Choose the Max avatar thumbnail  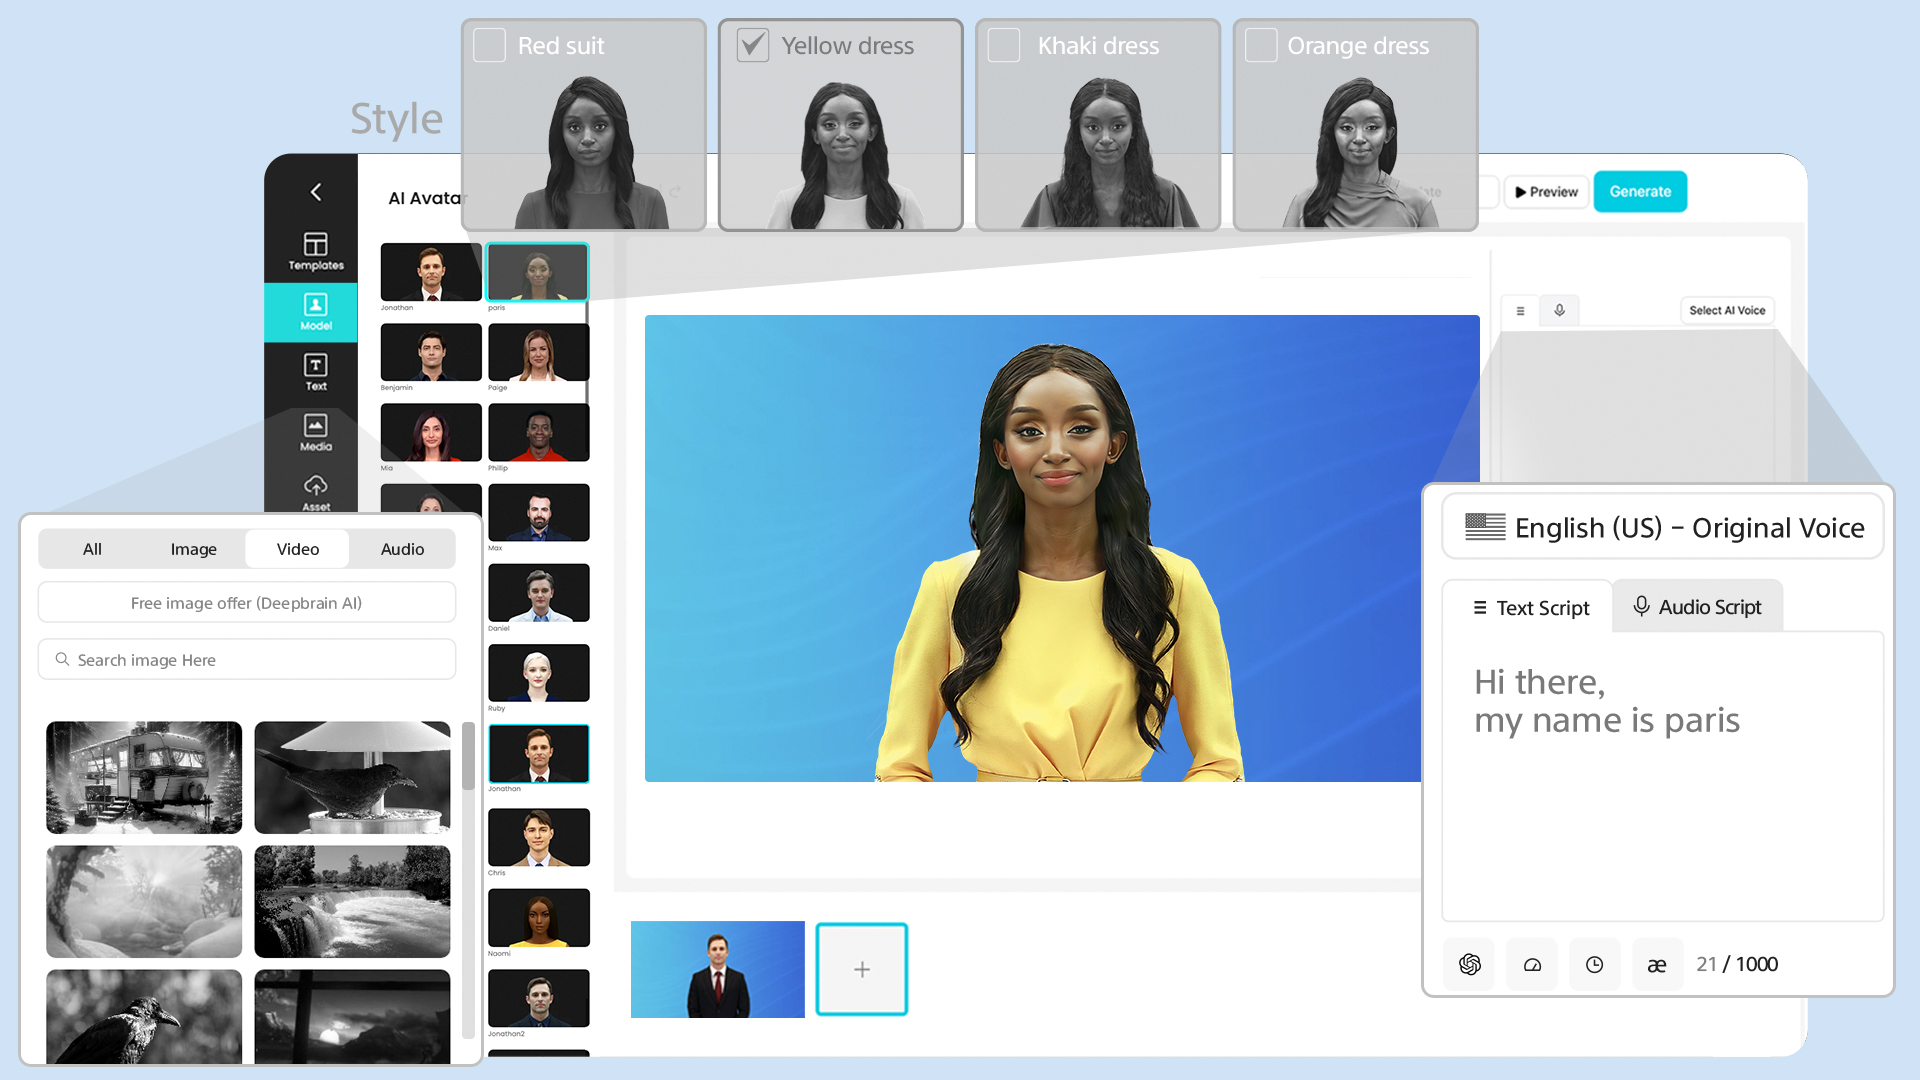click(538, 512)
